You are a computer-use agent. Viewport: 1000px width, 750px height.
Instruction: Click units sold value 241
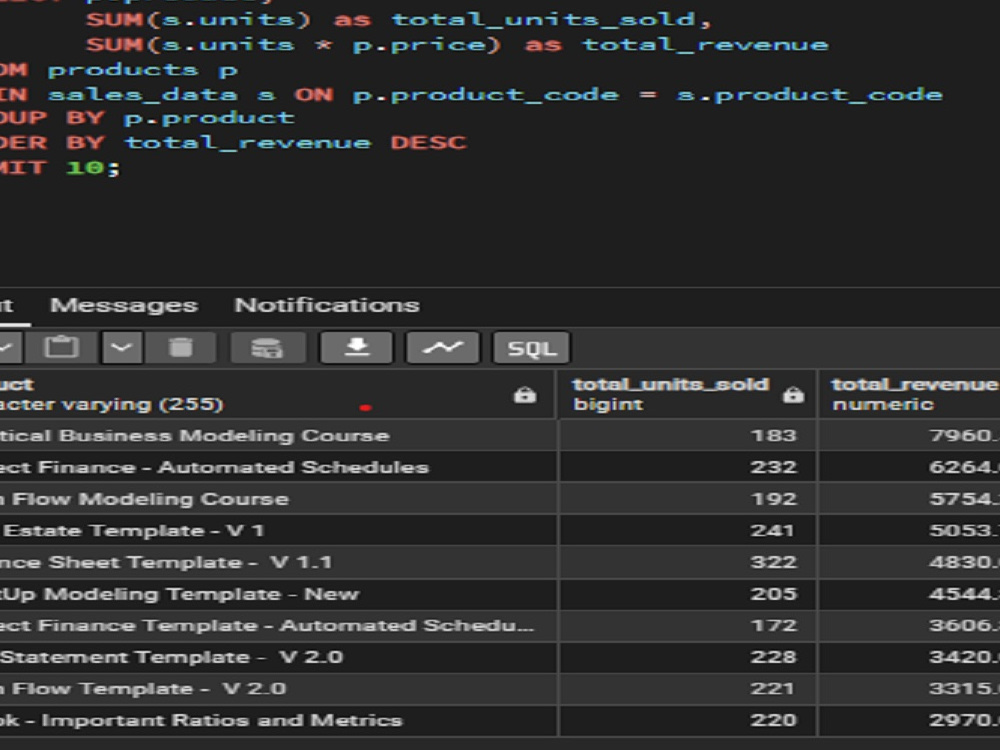(x=688, y=531)
